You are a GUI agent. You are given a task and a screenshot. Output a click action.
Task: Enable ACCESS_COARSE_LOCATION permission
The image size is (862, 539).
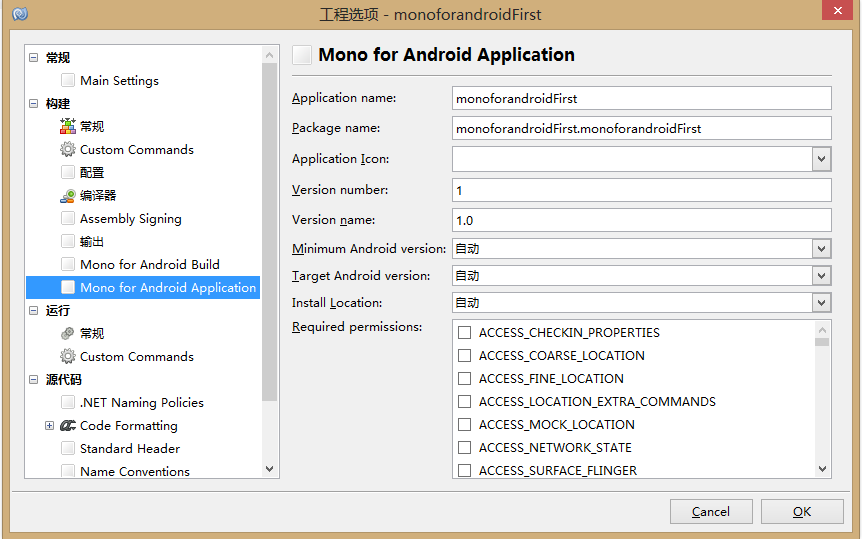[465, 355]
